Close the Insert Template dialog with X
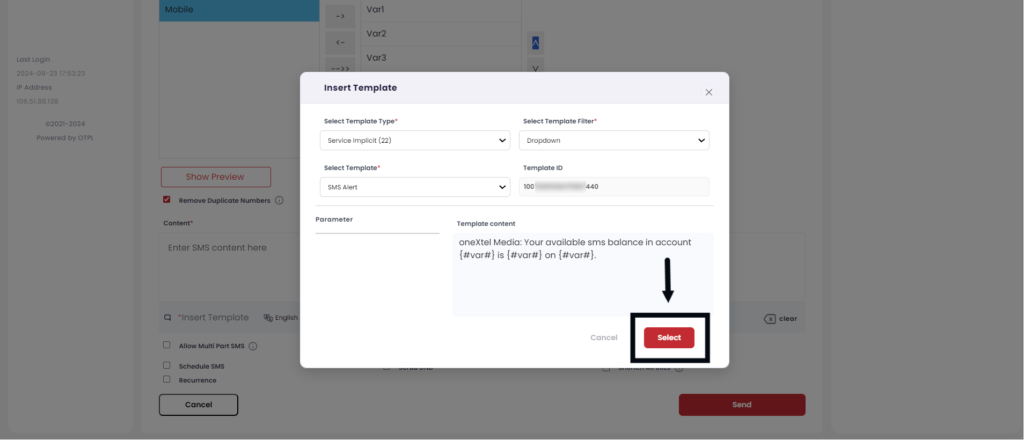The height and width of the screenshot is (440, 1024). click(x=709, y=93)
